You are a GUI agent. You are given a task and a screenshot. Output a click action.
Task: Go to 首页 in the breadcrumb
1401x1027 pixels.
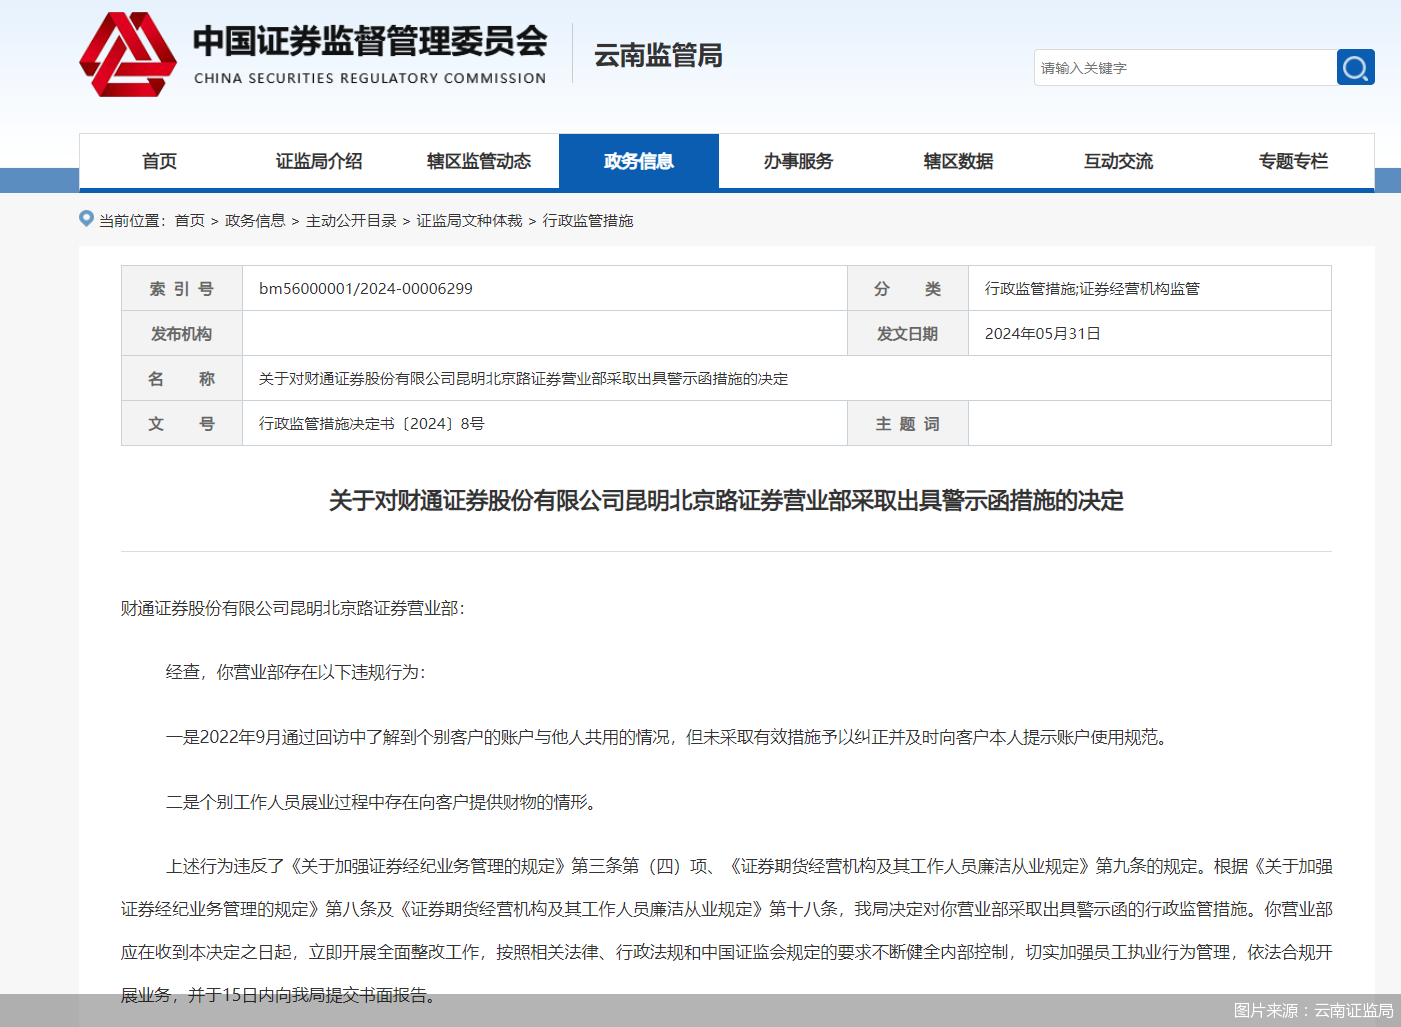point(190,220)
